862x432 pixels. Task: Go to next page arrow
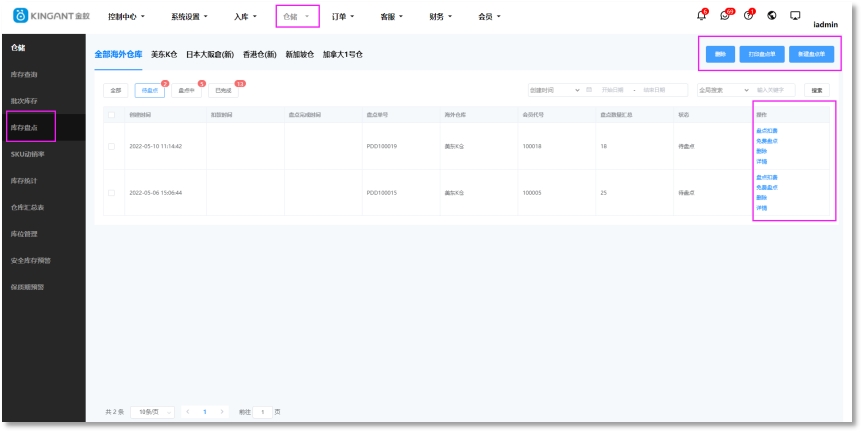pyautogui.click(x=222, y=411)
